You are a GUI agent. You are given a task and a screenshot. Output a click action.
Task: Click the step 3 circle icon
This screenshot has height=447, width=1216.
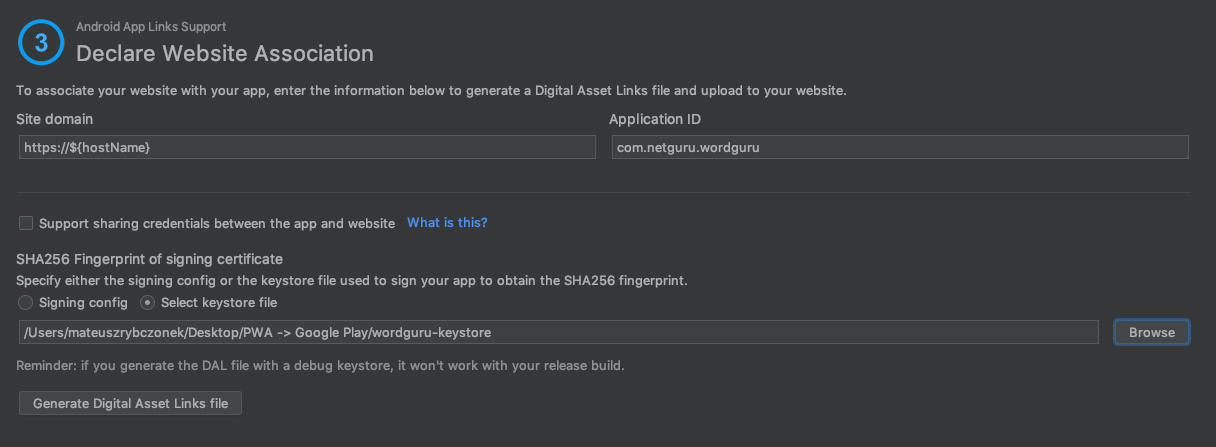coord(41,45)
